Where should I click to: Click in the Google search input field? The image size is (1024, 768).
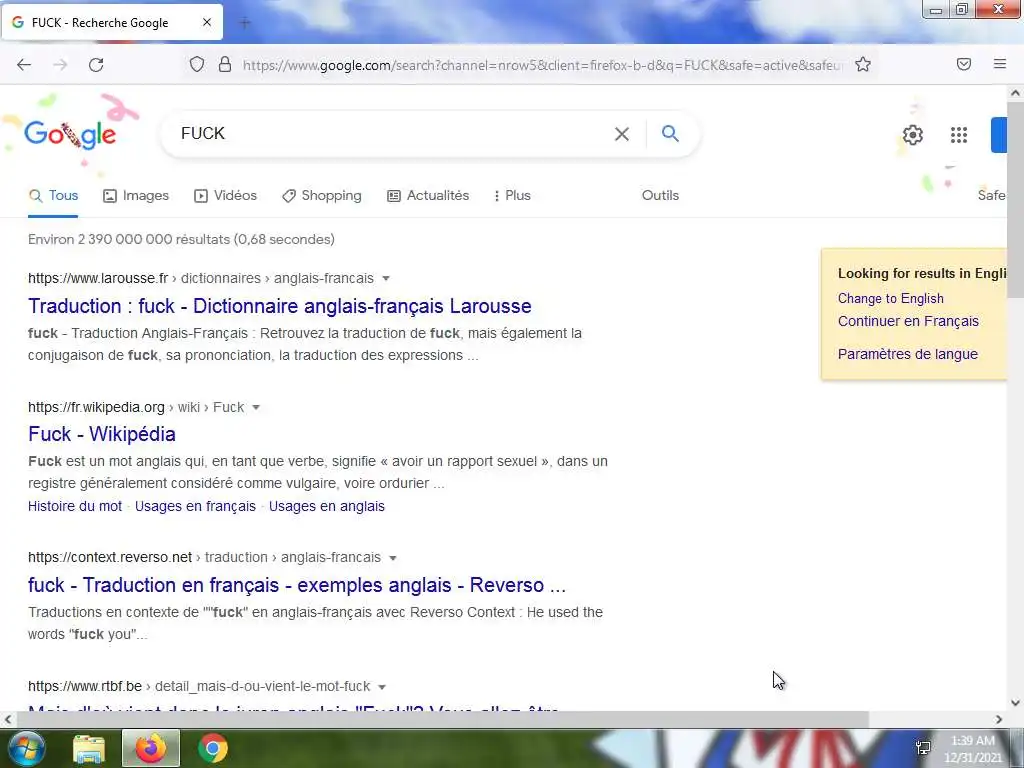tap(392, 133)
